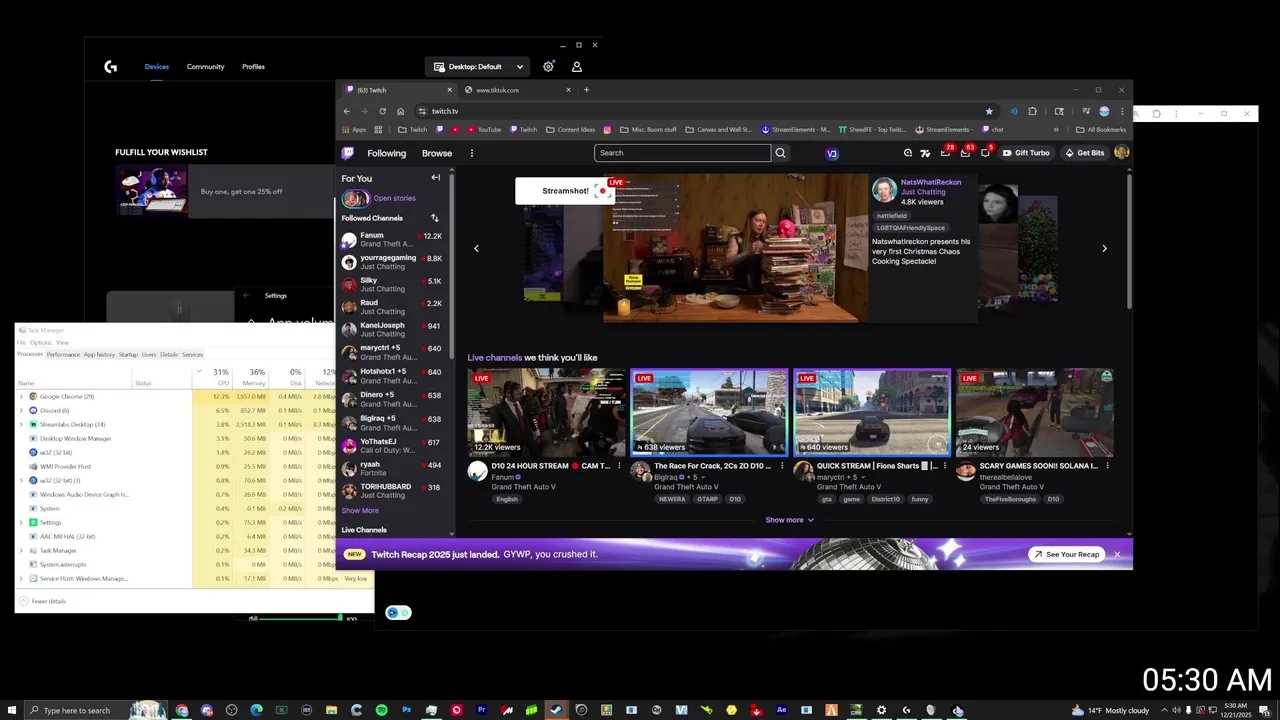Screen dimensions: 1280x720
Task: Open the Twitch more options menu beside Browse
Action: pyautogui.click(x=472, y=153)
